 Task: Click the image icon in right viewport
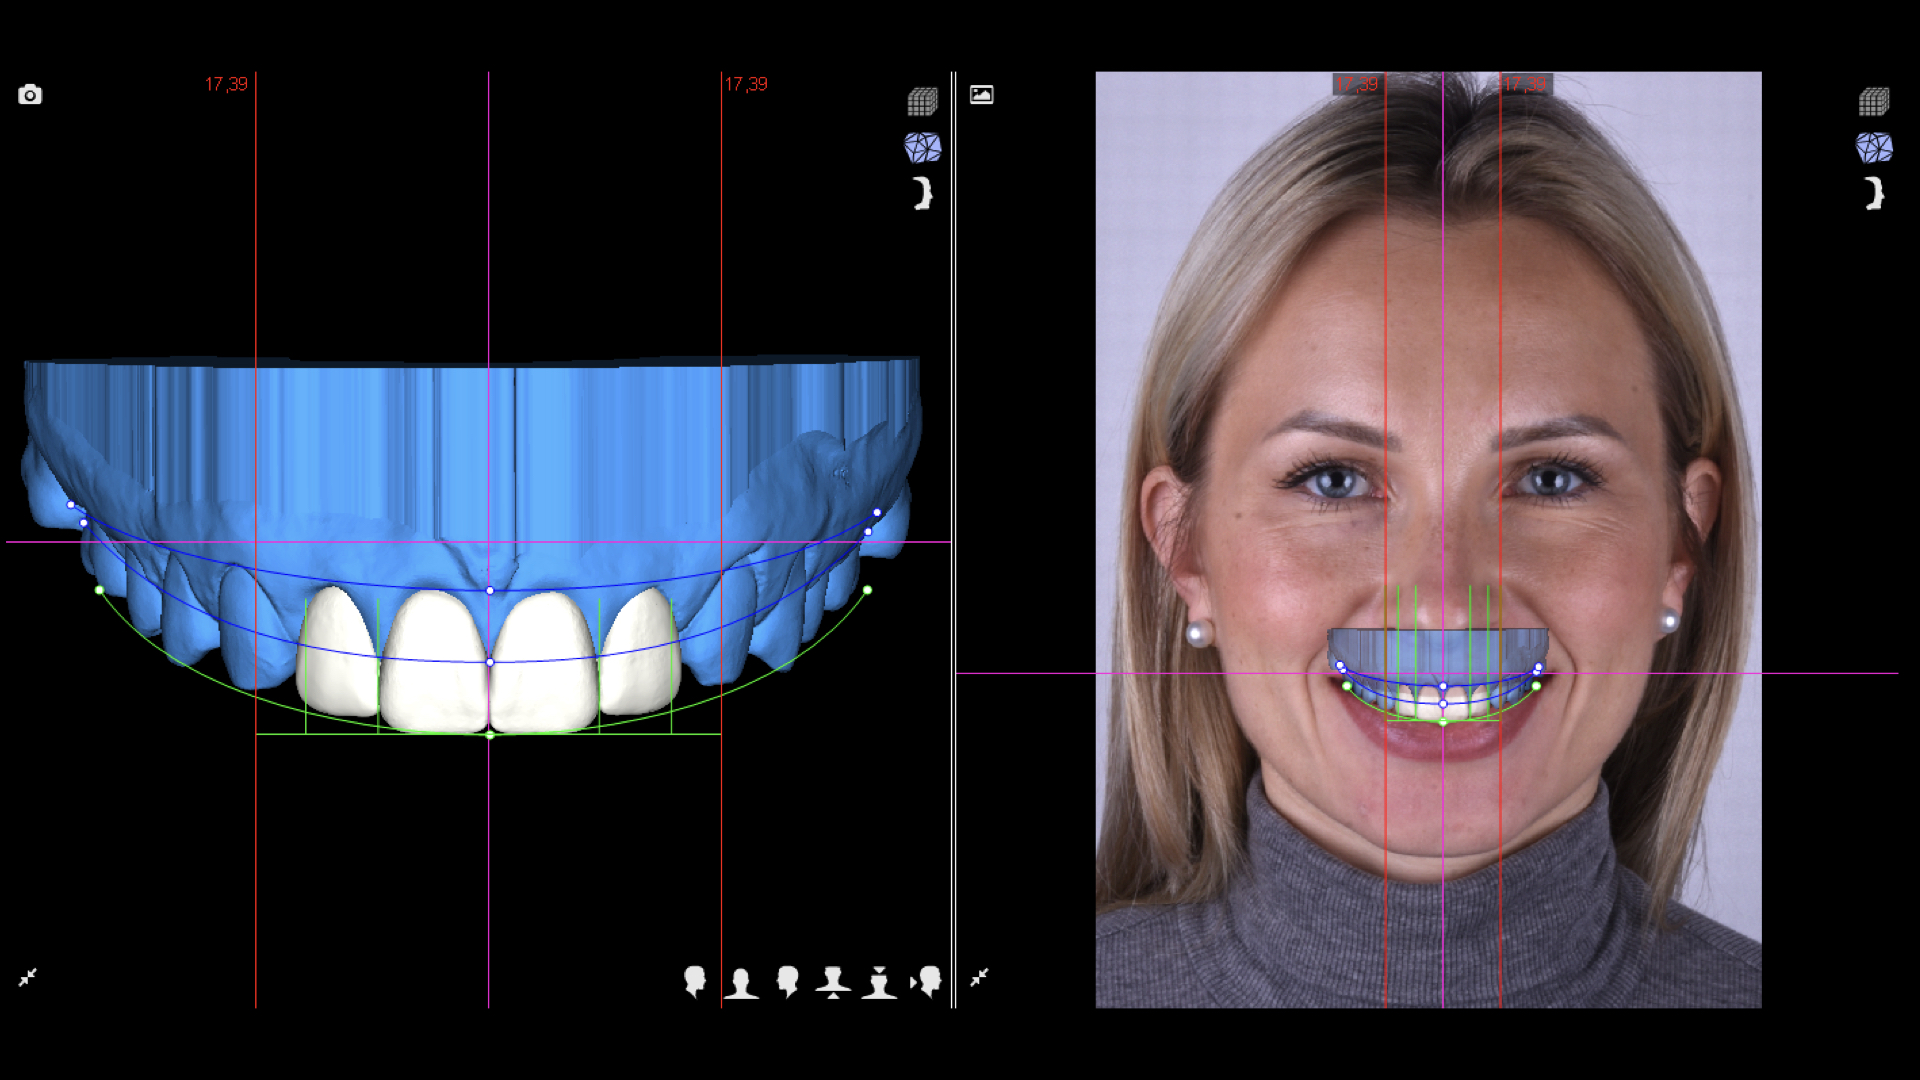(x=981, y=95)
